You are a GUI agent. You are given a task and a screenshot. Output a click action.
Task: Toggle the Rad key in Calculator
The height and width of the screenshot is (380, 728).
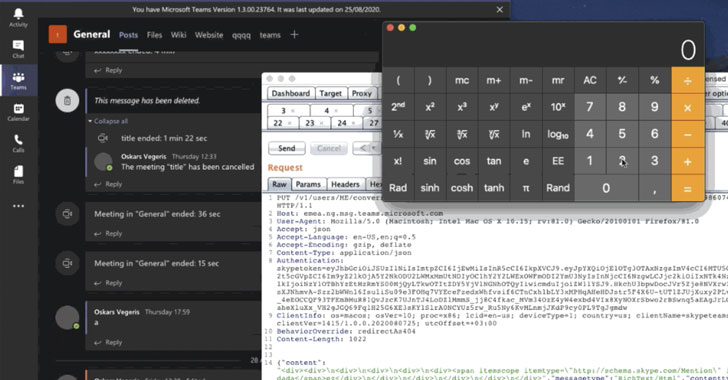tap(398, 188)
